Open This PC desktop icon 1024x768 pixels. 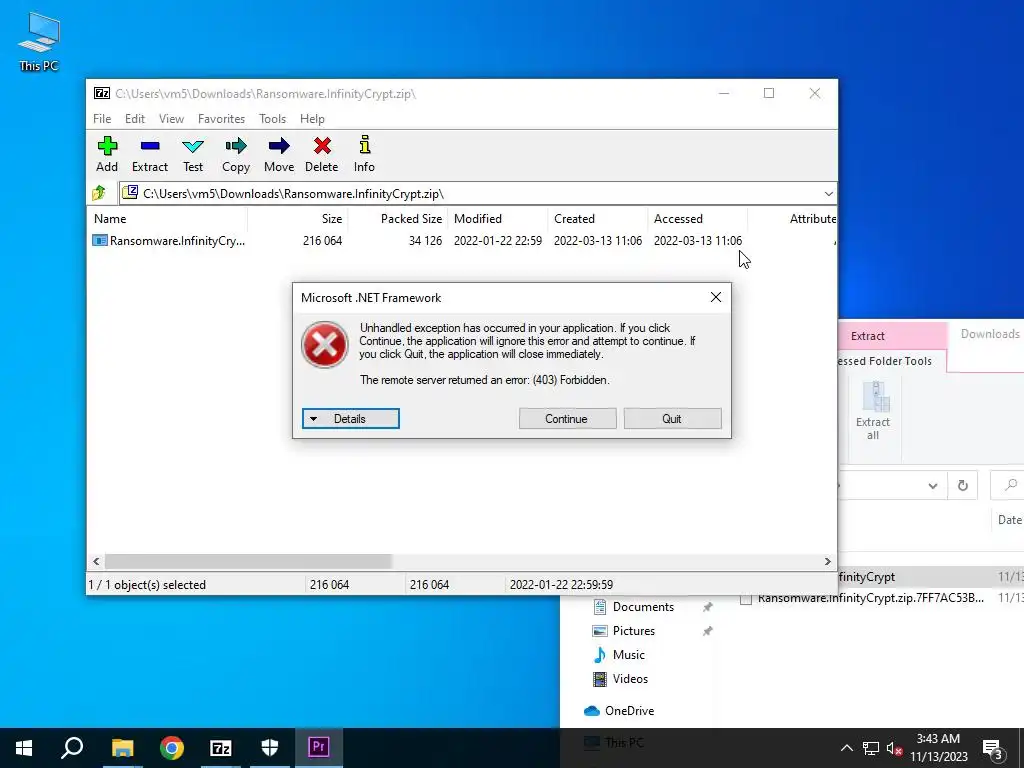pos(39,41)
